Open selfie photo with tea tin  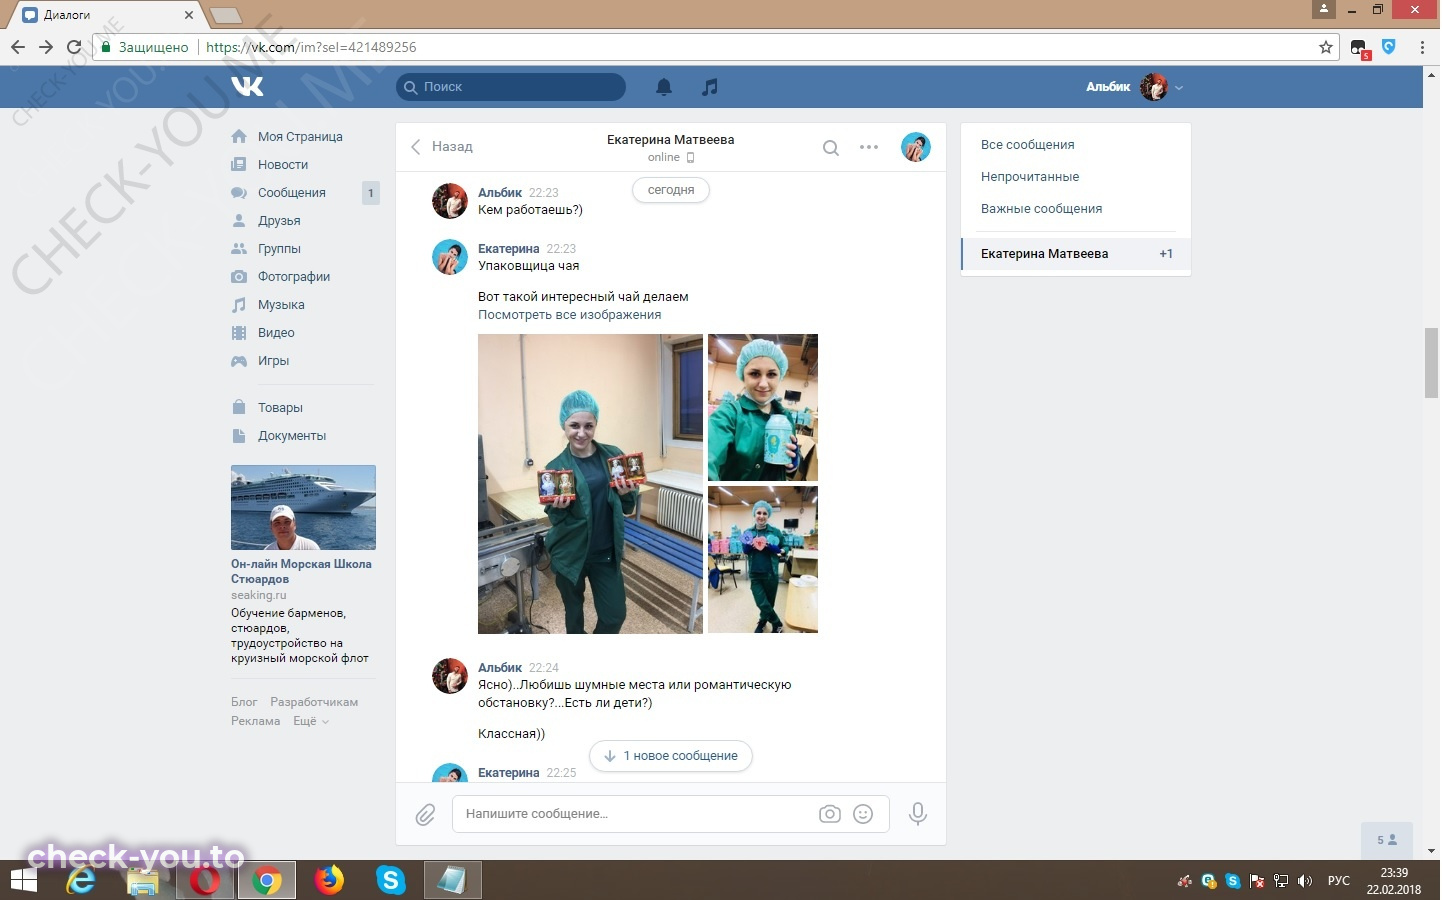click(x=763, y=408)
